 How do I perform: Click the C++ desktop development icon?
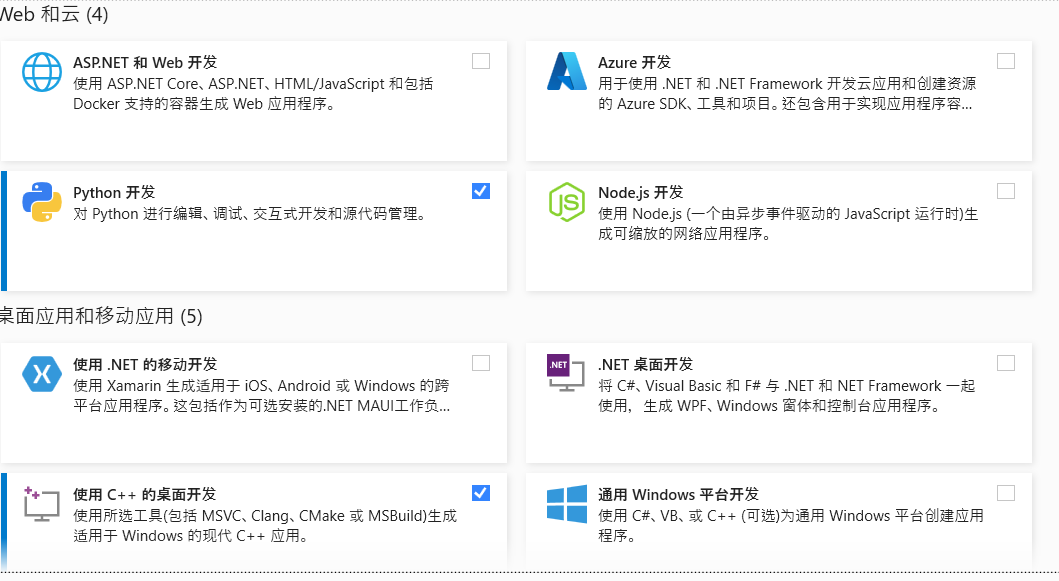coord(41,503)
